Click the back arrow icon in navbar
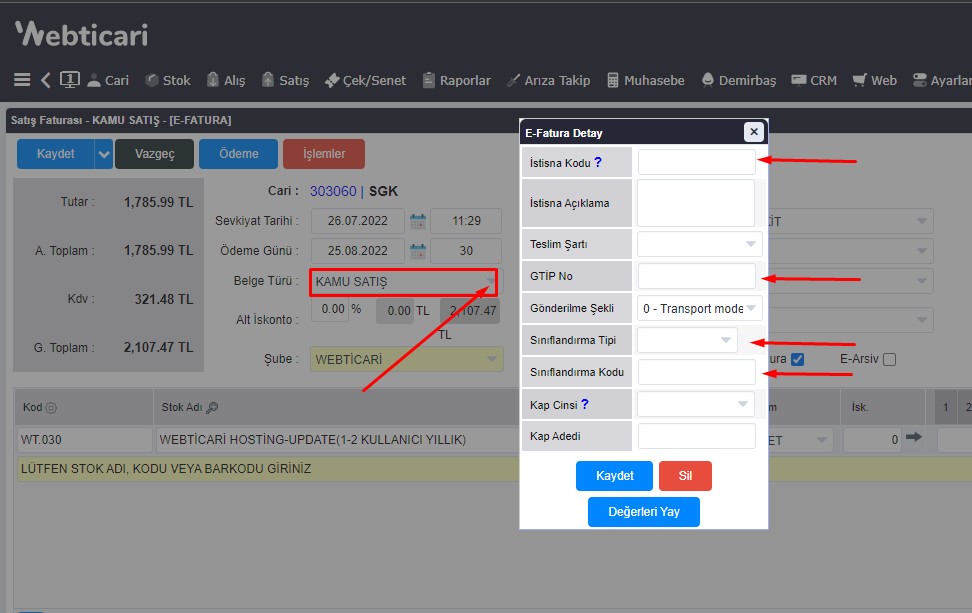 (x=46, y=80)
